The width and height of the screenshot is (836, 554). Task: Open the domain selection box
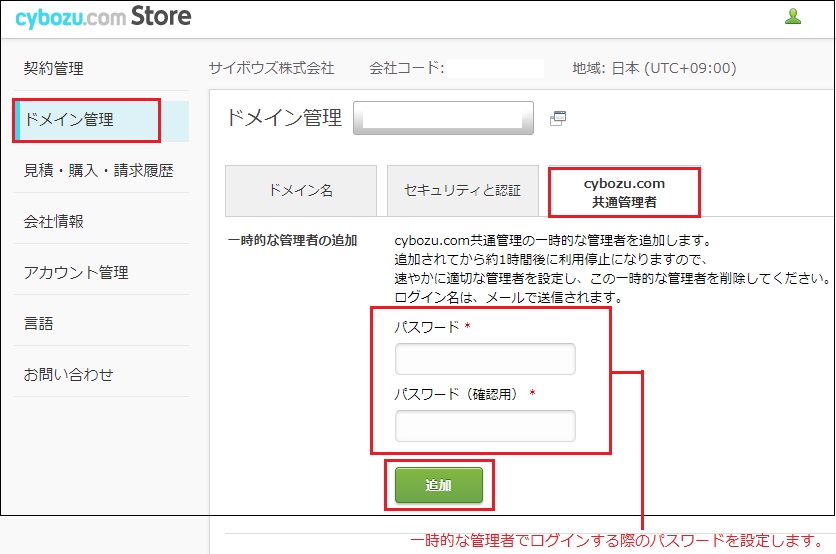click(443, 118)
